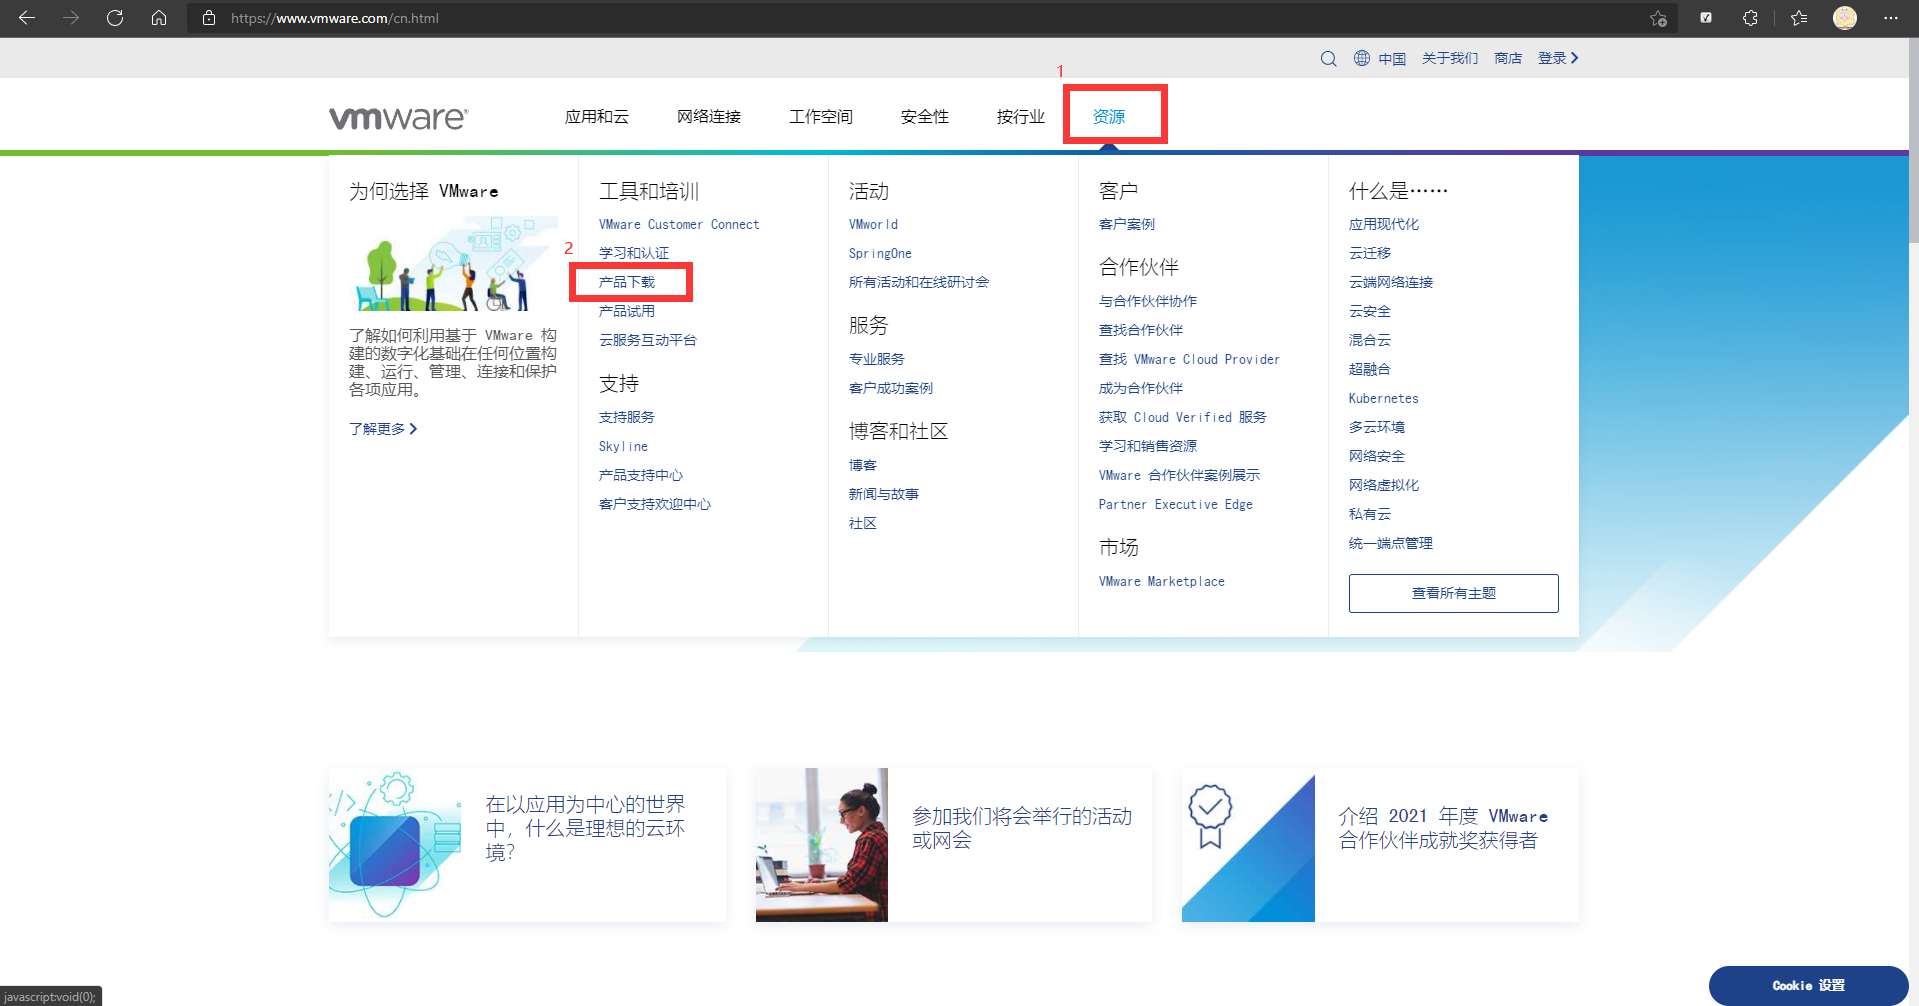Open 资源 navigation menu
Viewport: 1919px width, 1006px height.
1109,117
